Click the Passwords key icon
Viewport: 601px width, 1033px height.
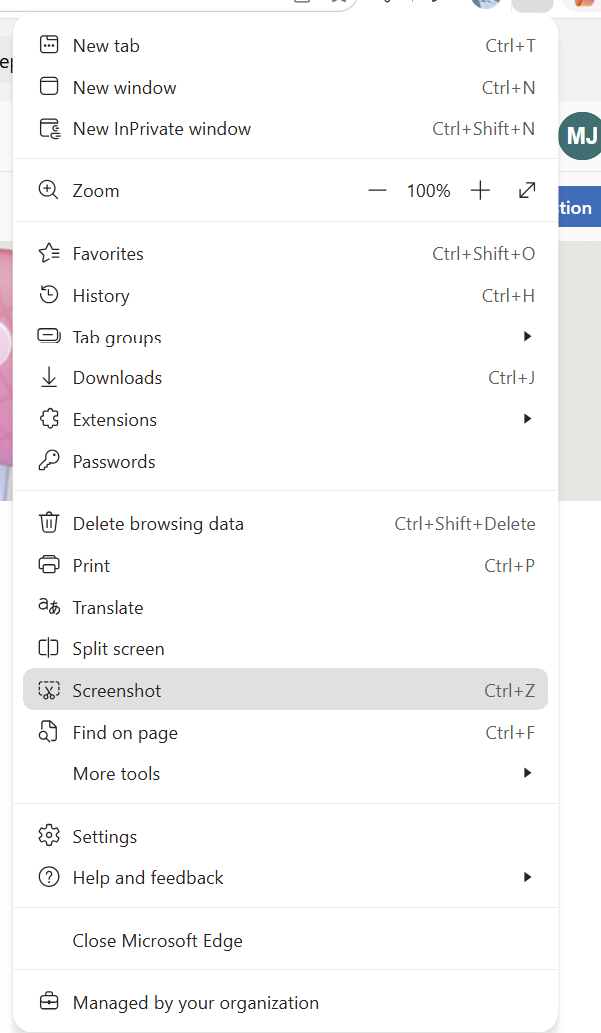(49, 461)
